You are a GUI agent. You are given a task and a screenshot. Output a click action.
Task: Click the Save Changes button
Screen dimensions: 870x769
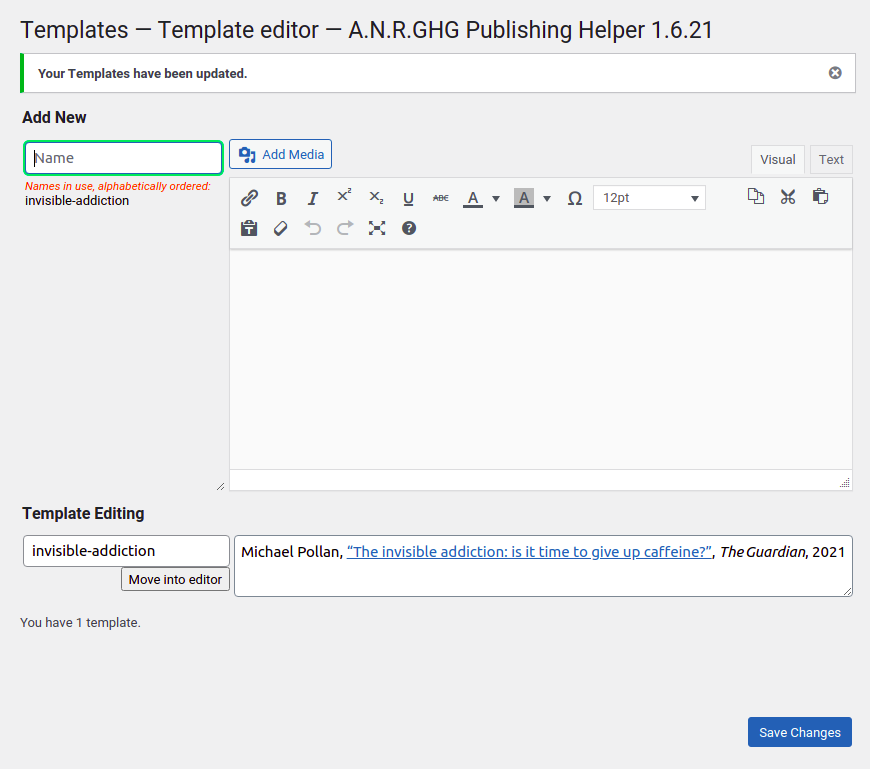click(x=800, y=732)
